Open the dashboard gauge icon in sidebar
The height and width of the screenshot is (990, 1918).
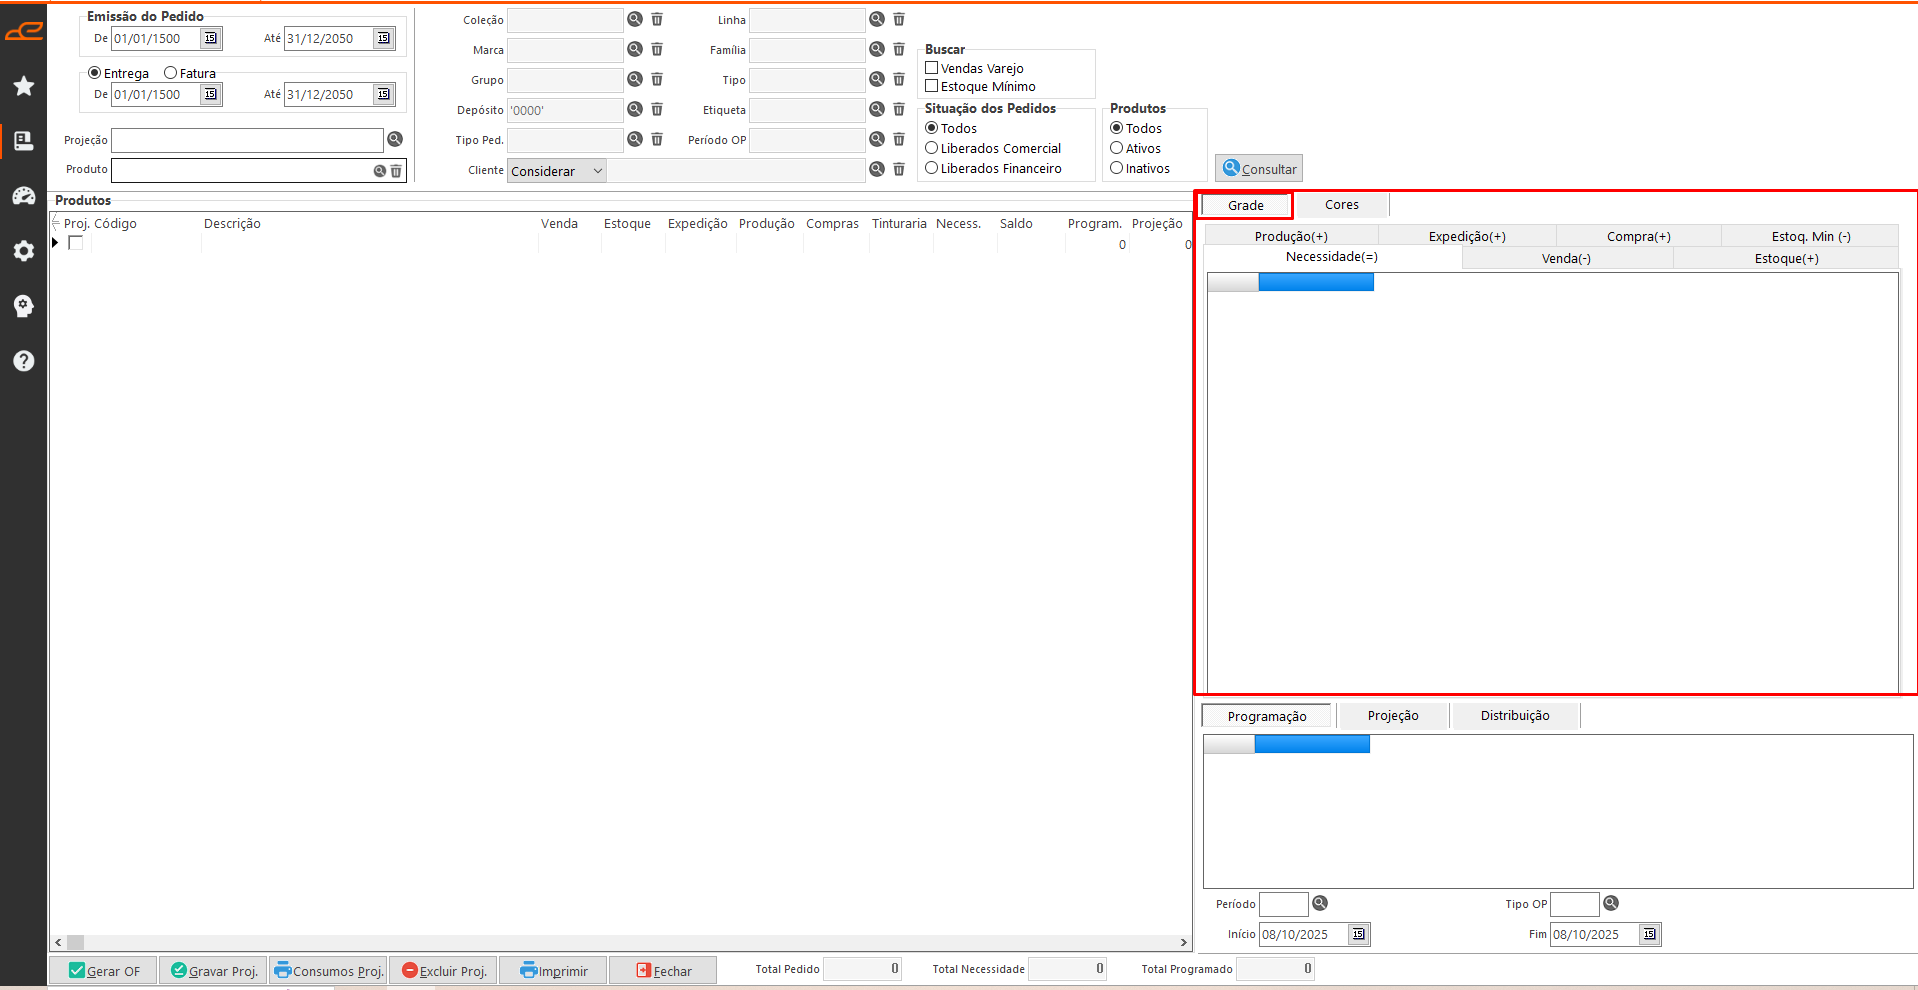[24, 196]
